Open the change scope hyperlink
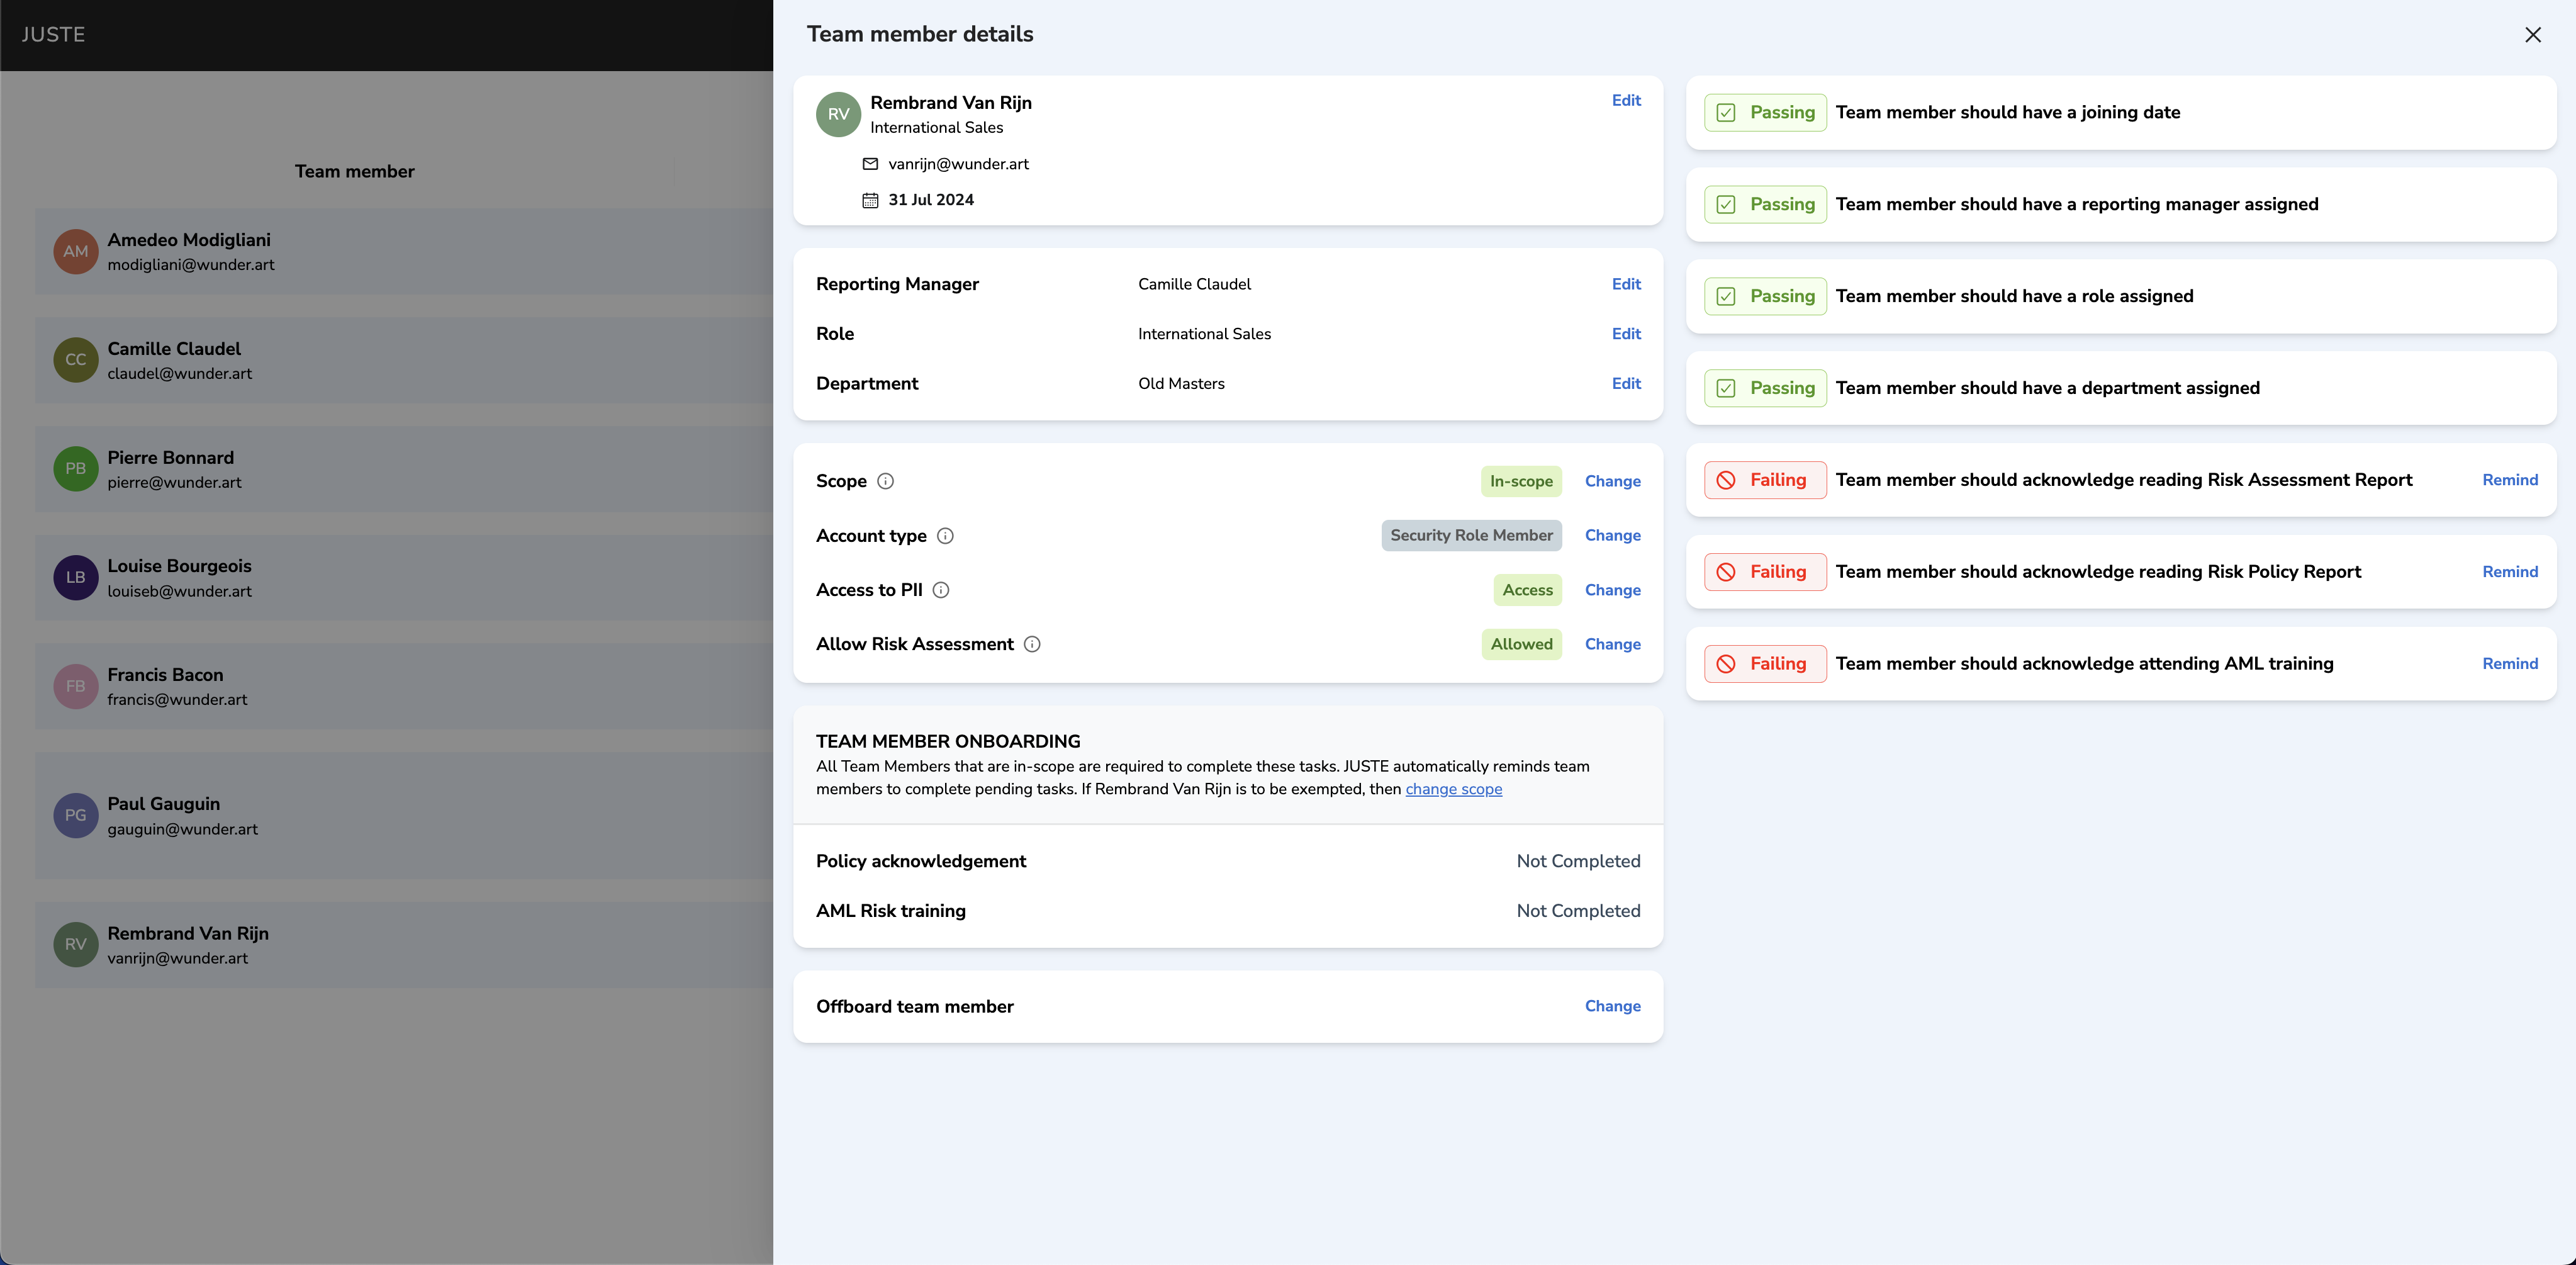 1453,789
